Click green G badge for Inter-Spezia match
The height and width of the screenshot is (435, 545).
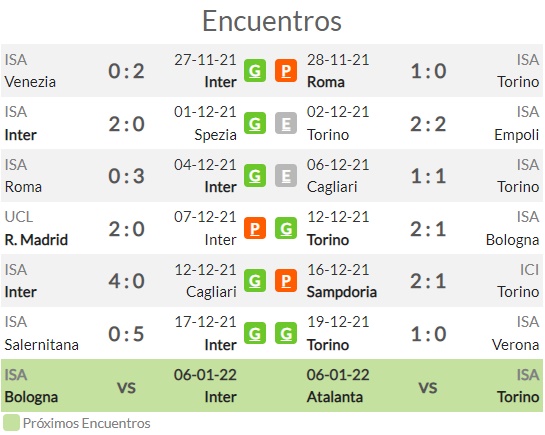[x=255, y=123]
